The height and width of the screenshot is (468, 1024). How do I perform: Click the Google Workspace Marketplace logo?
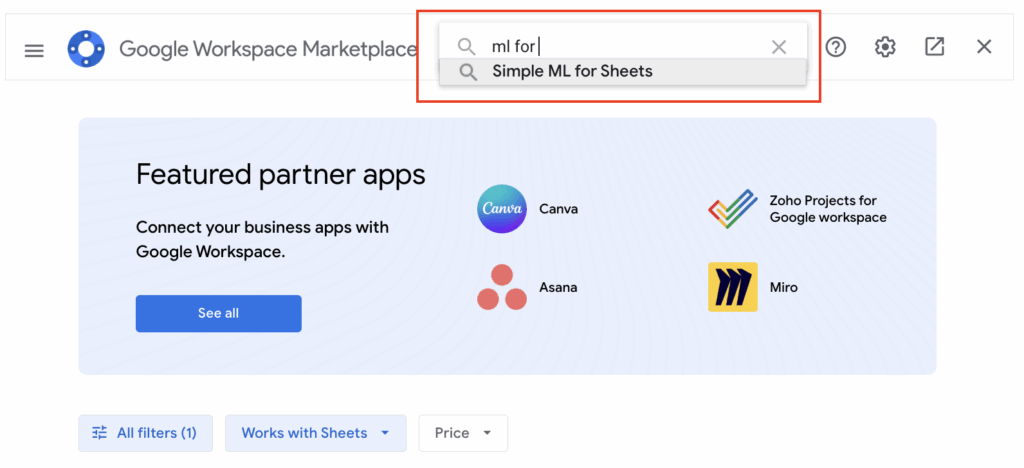(x=86, y=49)
